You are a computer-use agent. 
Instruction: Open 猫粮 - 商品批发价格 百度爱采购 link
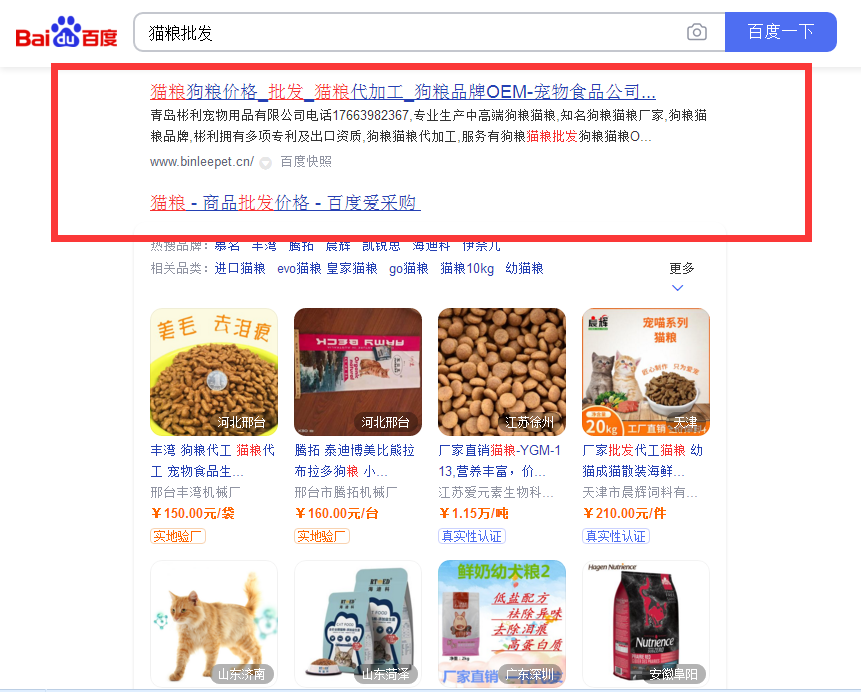(285, 203)
